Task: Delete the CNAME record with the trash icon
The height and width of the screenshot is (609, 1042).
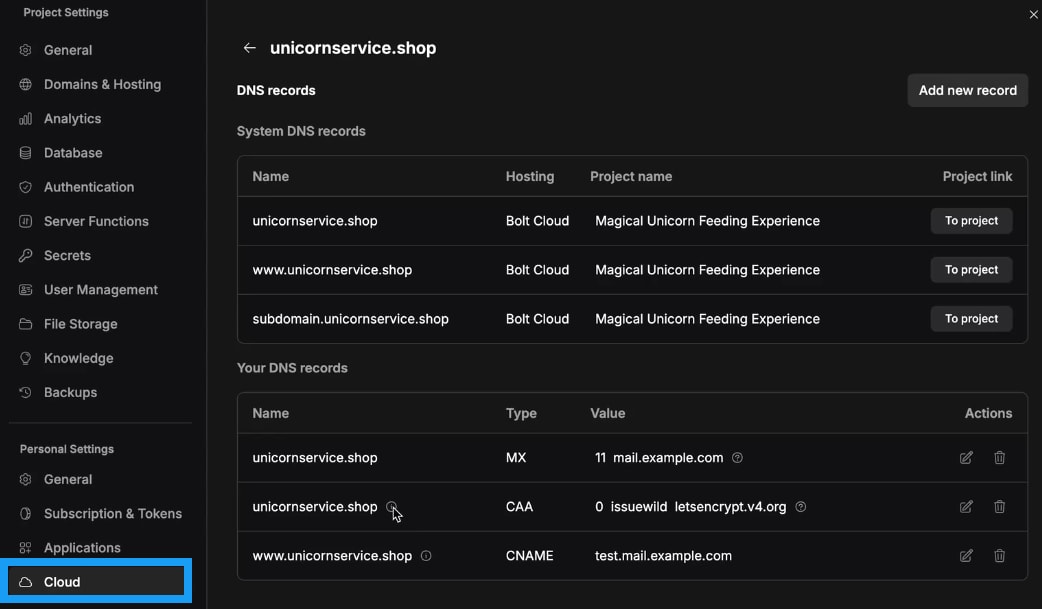Action: [999, 555]
